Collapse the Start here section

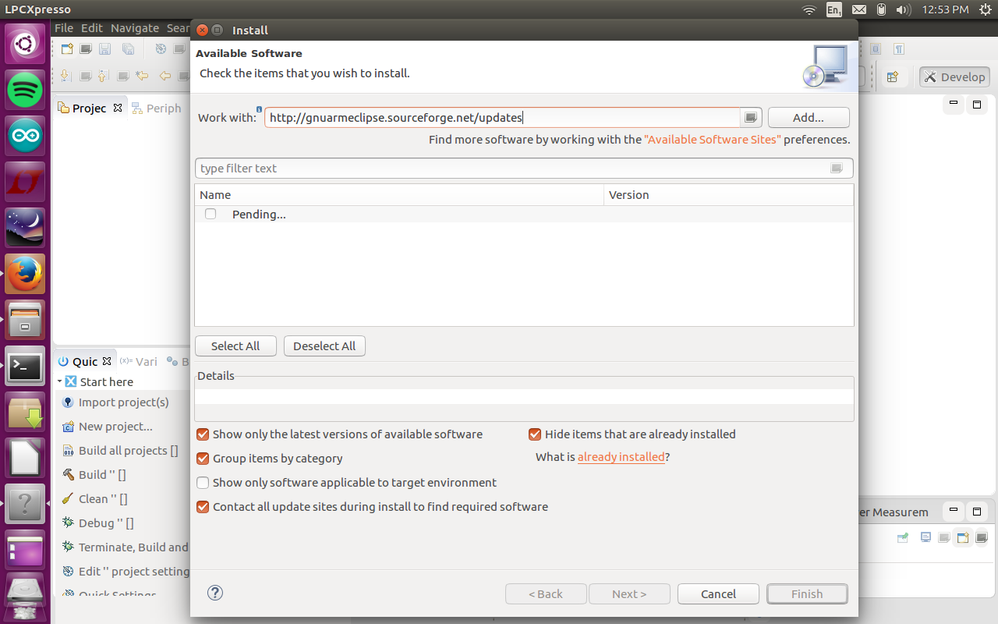pos(60,381)
